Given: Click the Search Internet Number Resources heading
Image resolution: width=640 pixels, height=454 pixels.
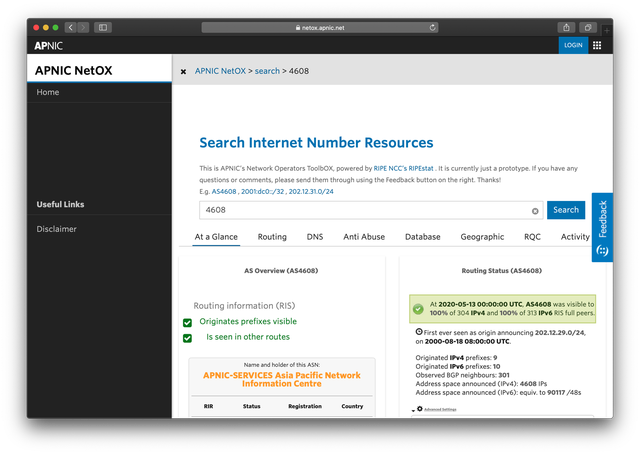Looking at the screenshot, I should pos(316,142).
